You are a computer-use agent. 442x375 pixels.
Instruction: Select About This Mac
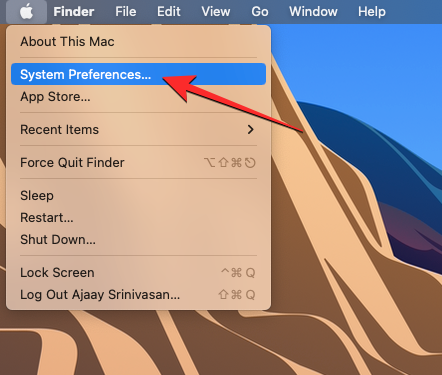[138, 42]
